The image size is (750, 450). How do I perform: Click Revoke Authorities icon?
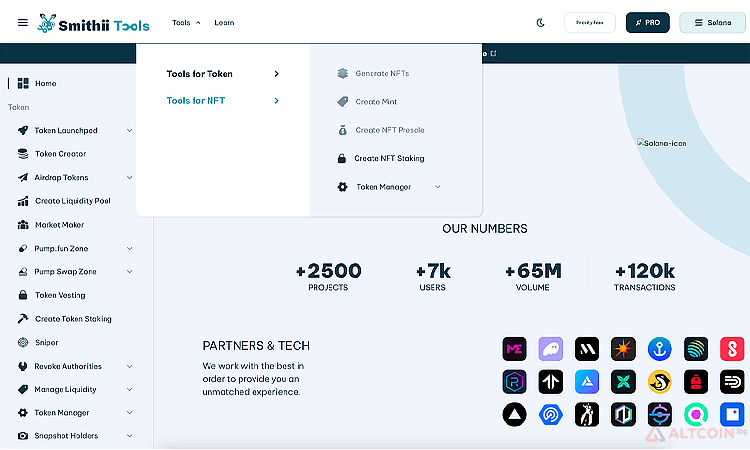tap(22, 366)
